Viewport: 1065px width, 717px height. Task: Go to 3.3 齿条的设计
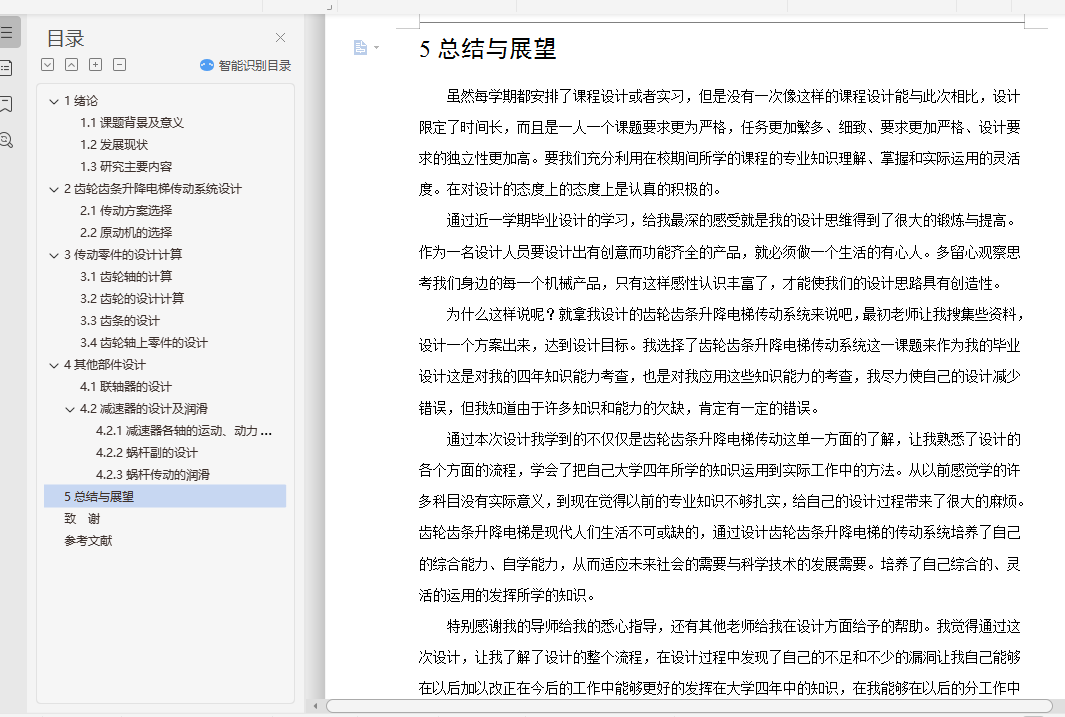[x=120, y=320]
